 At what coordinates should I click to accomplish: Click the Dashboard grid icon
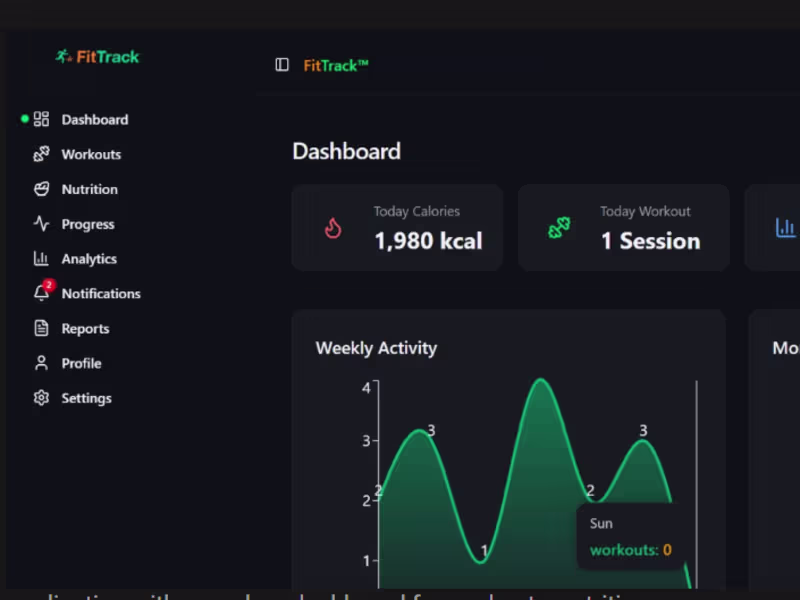(x=41, y=119)
